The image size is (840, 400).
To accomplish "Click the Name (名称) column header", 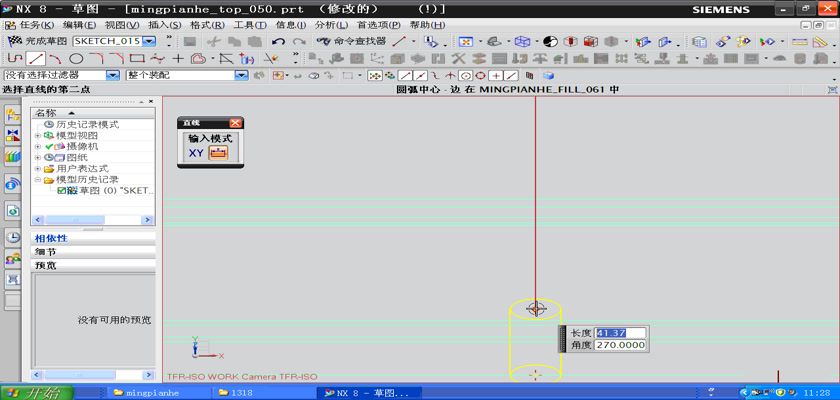I will [x=93, y=113].
